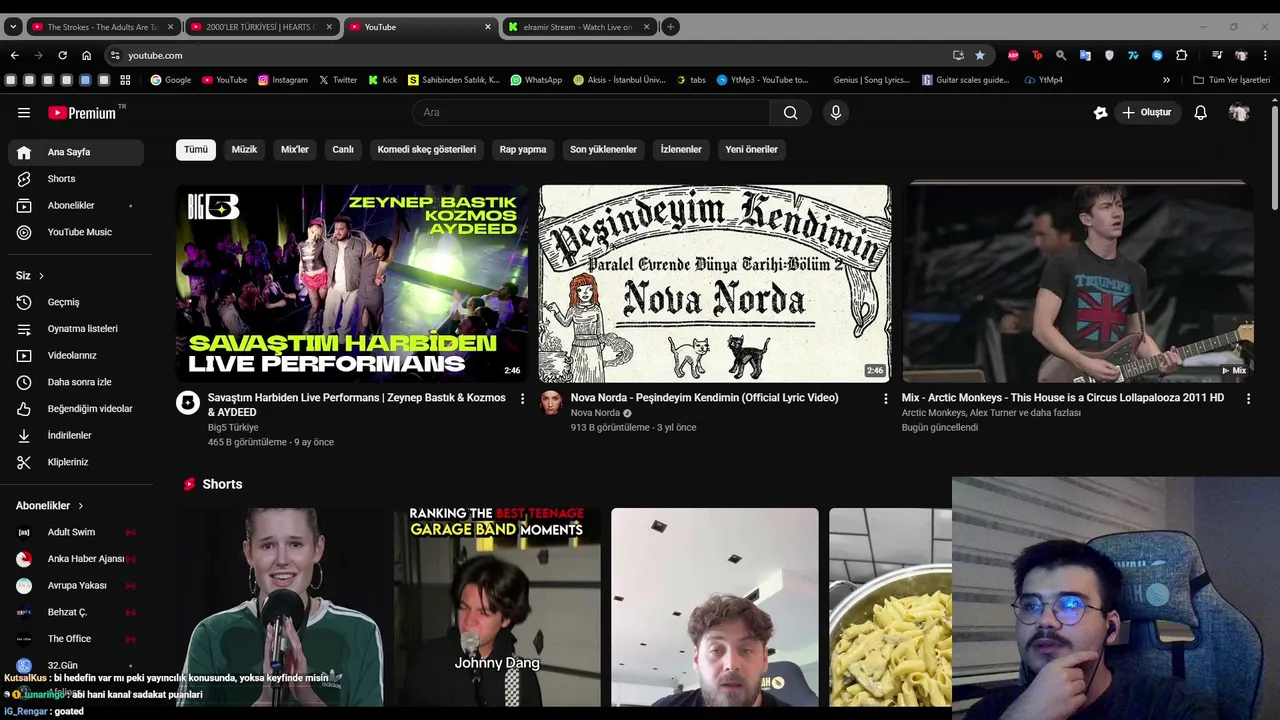Open the Instagram bookmark

pos(283,80)
